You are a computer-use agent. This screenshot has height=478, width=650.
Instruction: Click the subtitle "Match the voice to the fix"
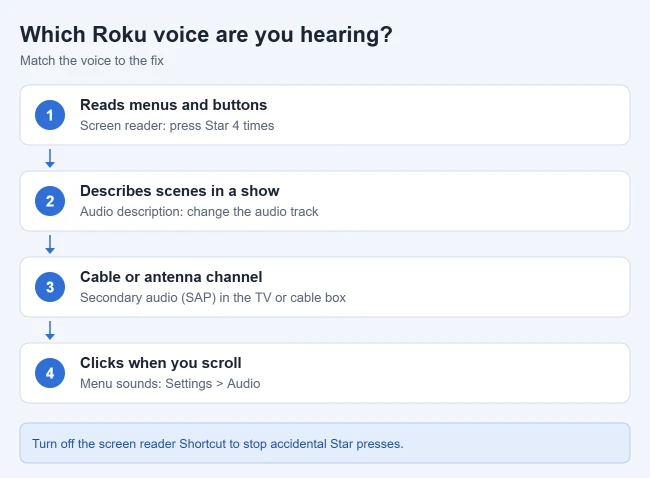click(92, 61)
